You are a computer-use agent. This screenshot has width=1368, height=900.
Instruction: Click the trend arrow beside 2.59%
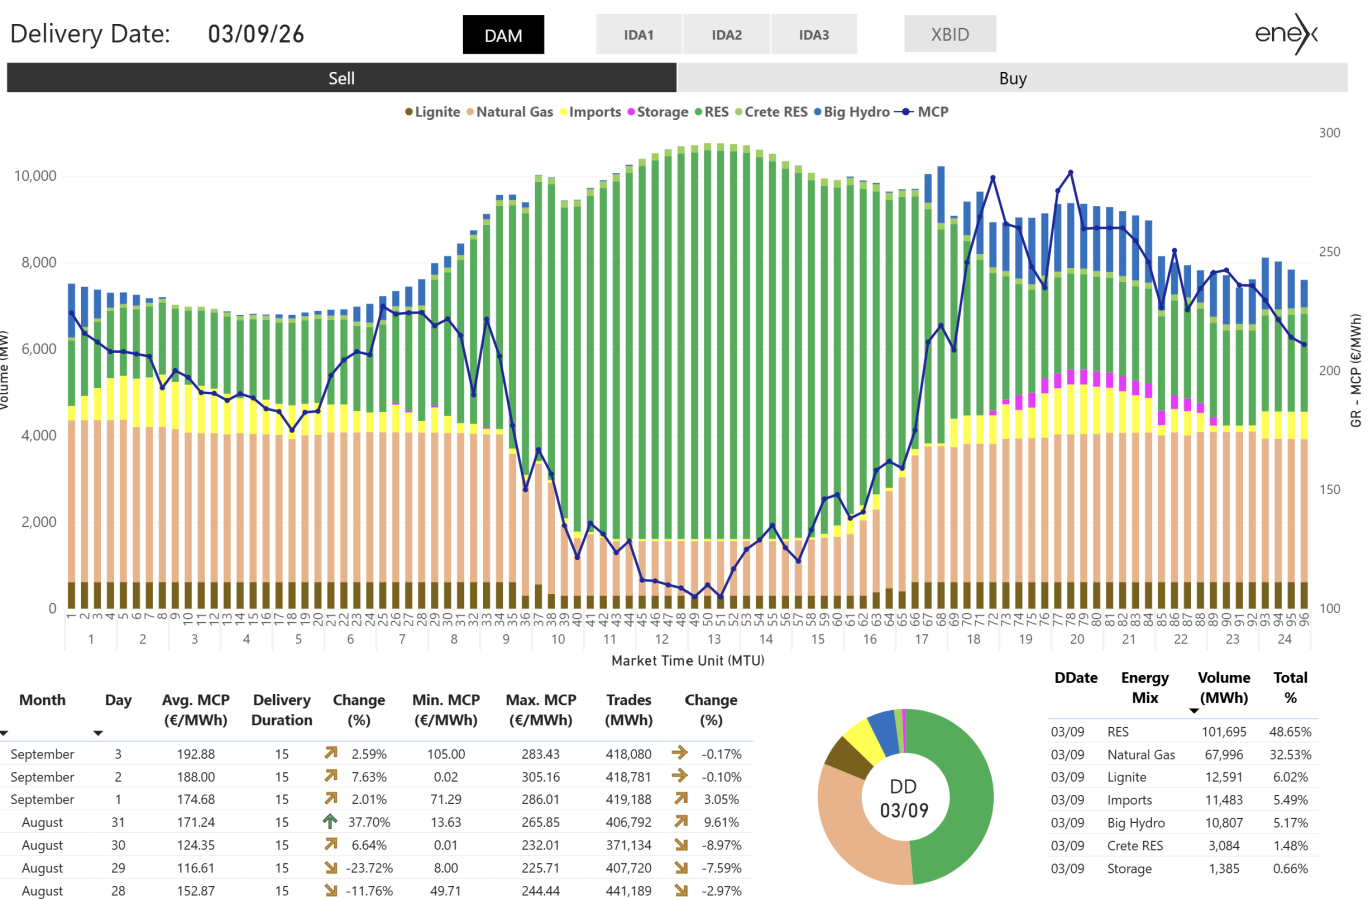pos(331,753)
